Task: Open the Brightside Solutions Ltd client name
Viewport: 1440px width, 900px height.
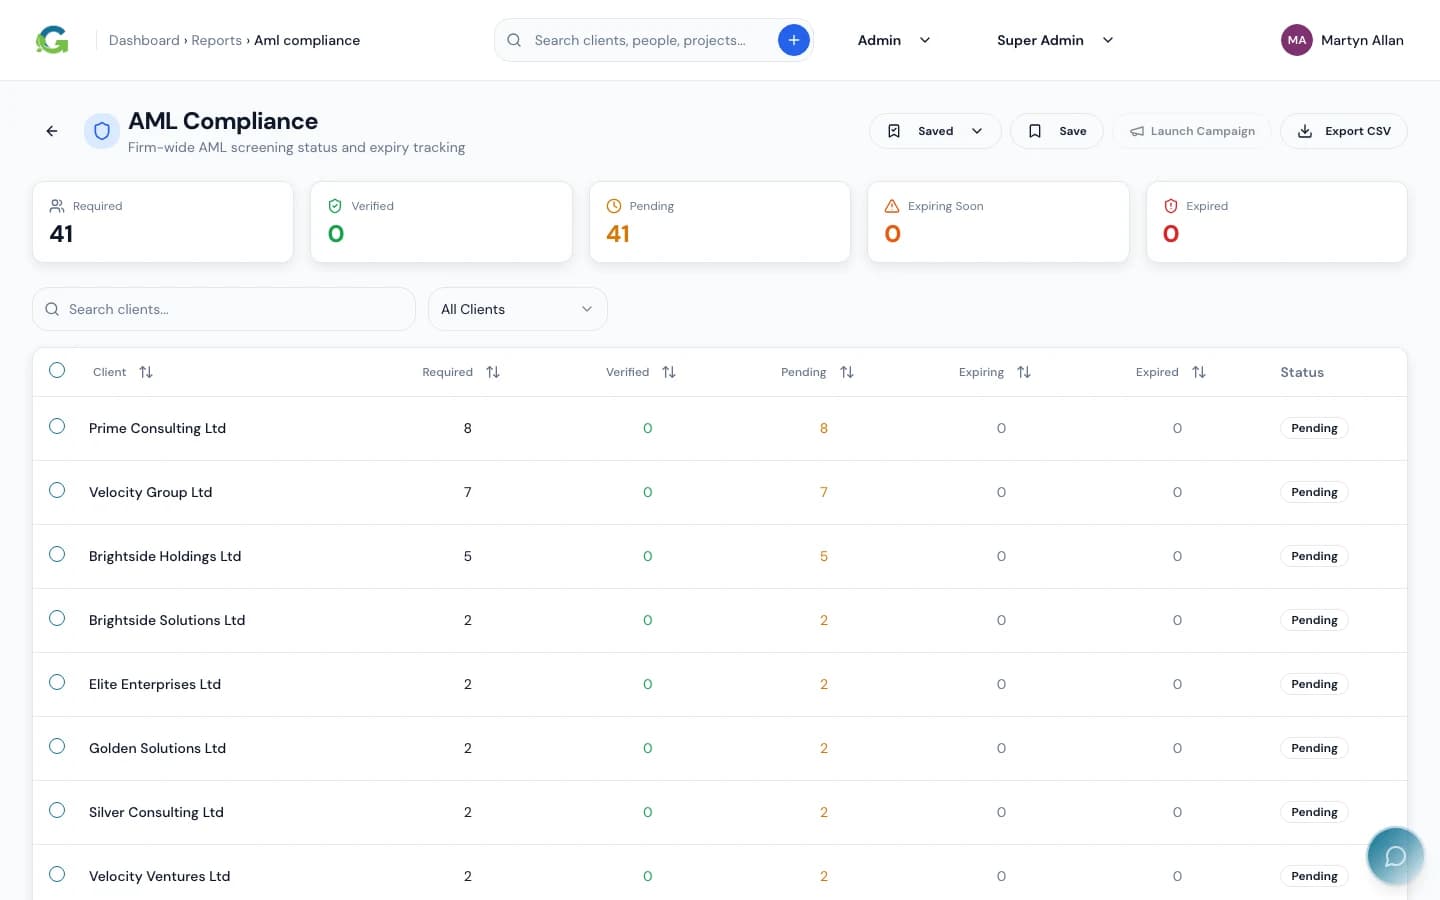Action: coord(167,620)
